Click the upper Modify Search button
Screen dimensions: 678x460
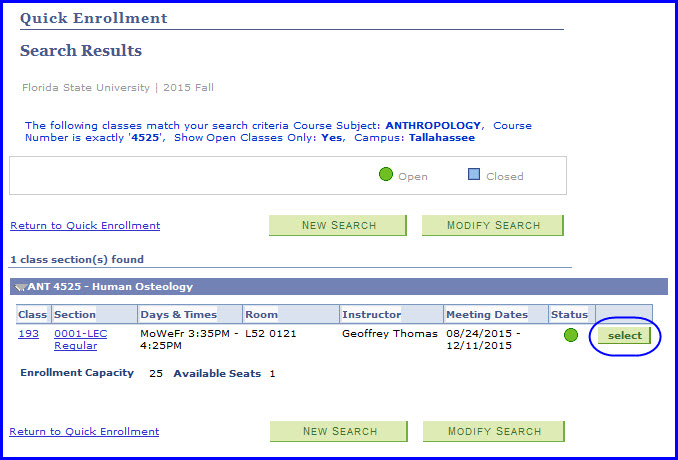(493, 225)
